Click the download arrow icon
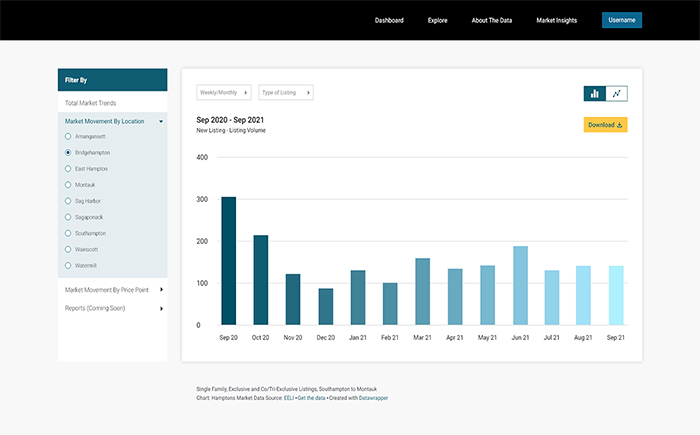The image size is (700, 435). pyautogui.click(x=619, y=125)
